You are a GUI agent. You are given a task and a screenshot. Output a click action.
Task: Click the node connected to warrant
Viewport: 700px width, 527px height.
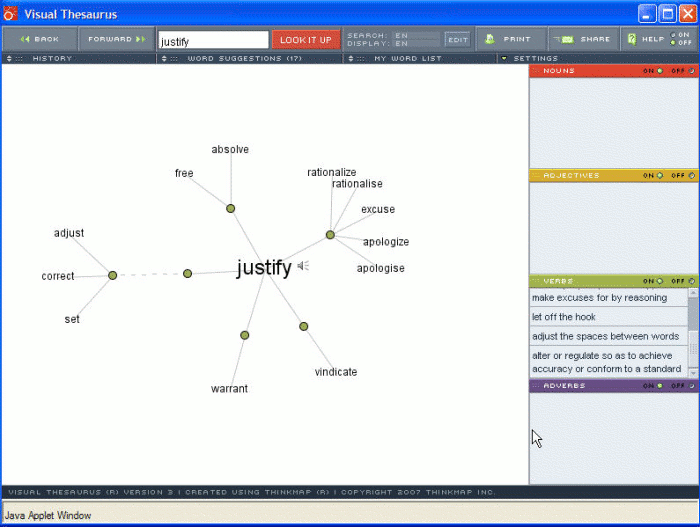[244, 335]
